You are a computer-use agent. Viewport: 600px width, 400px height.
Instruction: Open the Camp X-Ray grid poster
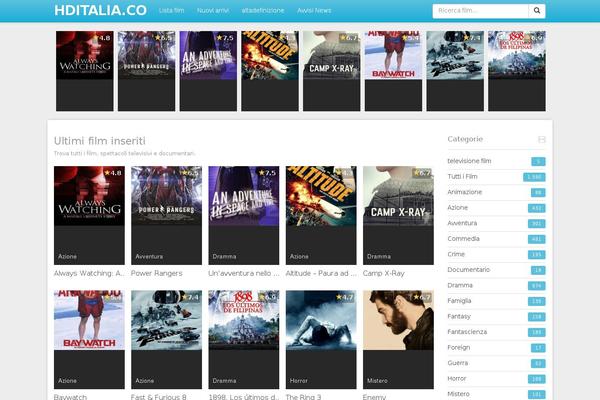(x=398, y=215)
